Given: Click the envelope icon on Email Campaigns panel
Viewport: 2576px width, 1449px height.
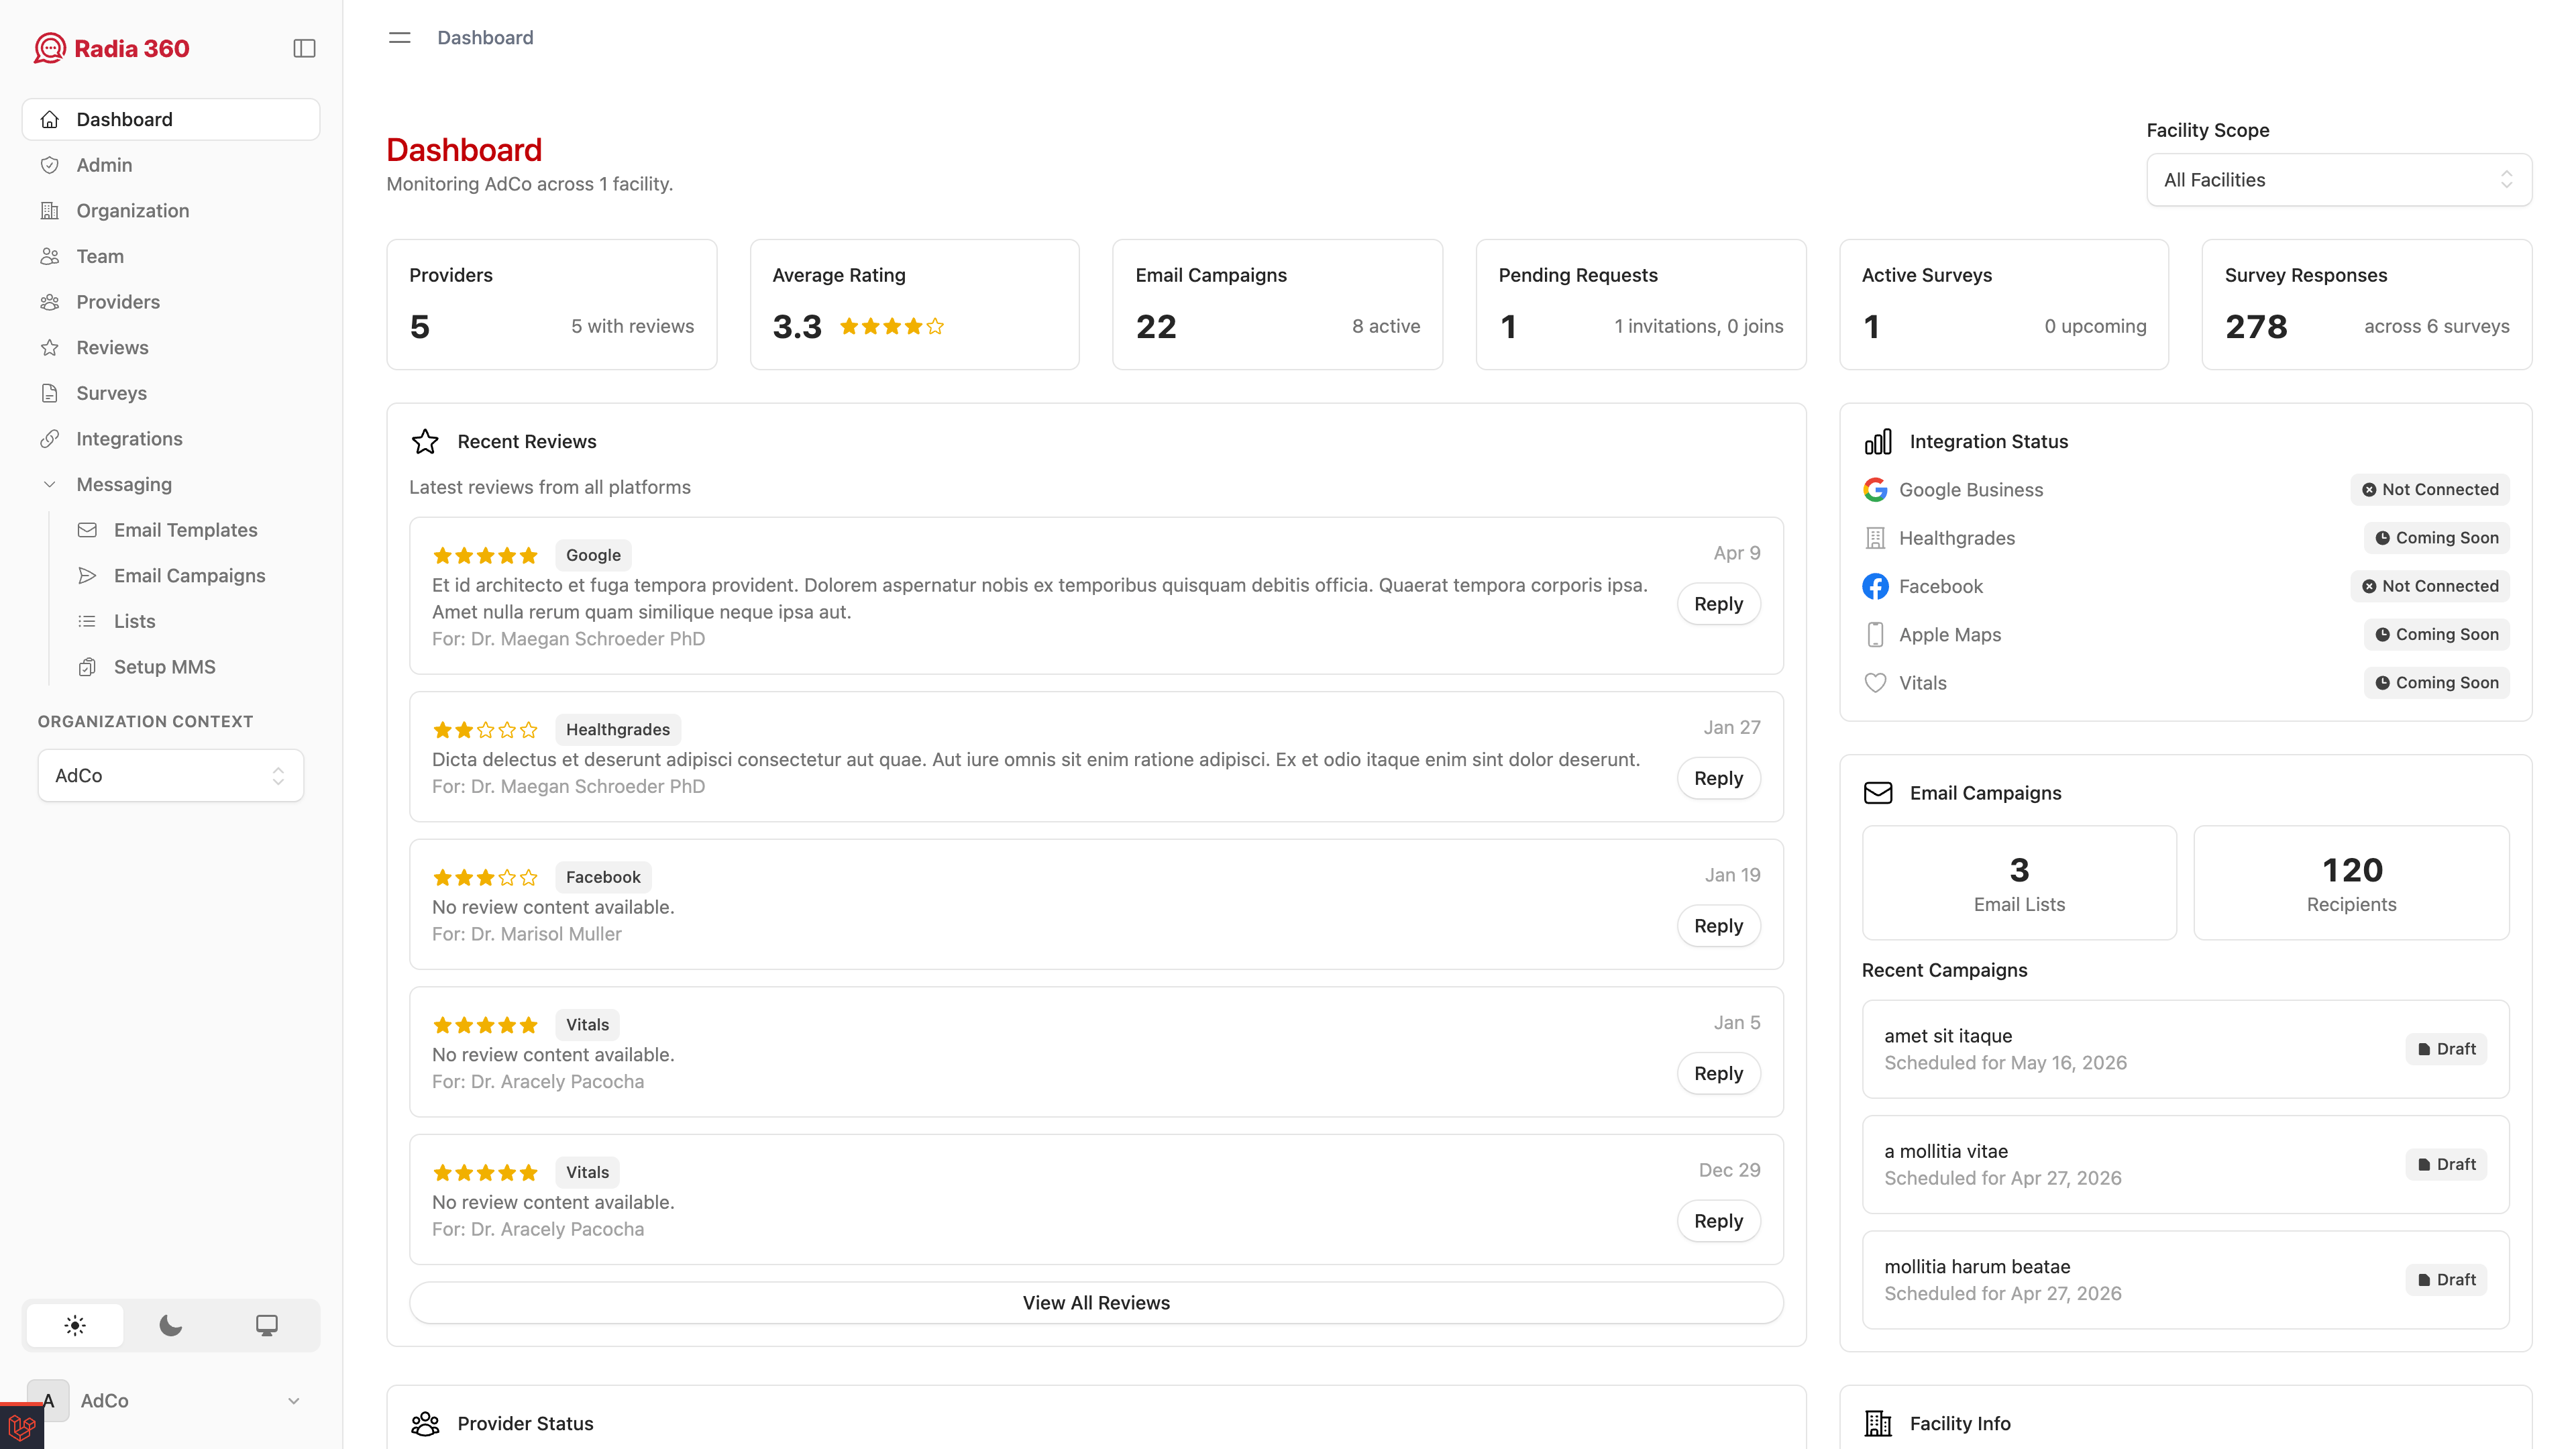Looking at the screenshot, I should point(1878,792).
